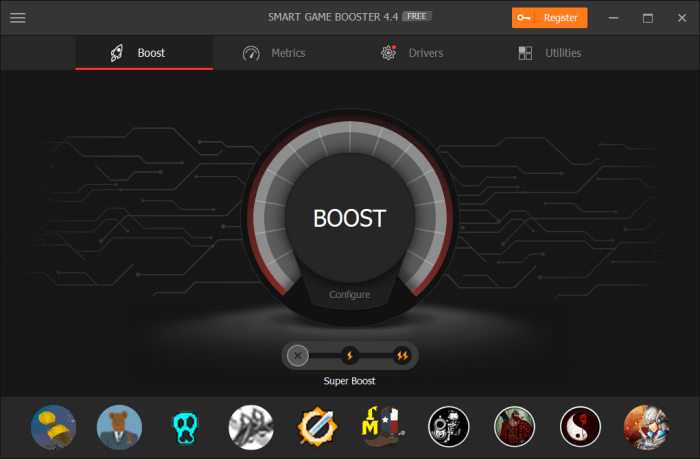The width and height of the screenshot is (700, 459).
Task: Open the cyan gas mask game icon
Action: pos(185,428)
